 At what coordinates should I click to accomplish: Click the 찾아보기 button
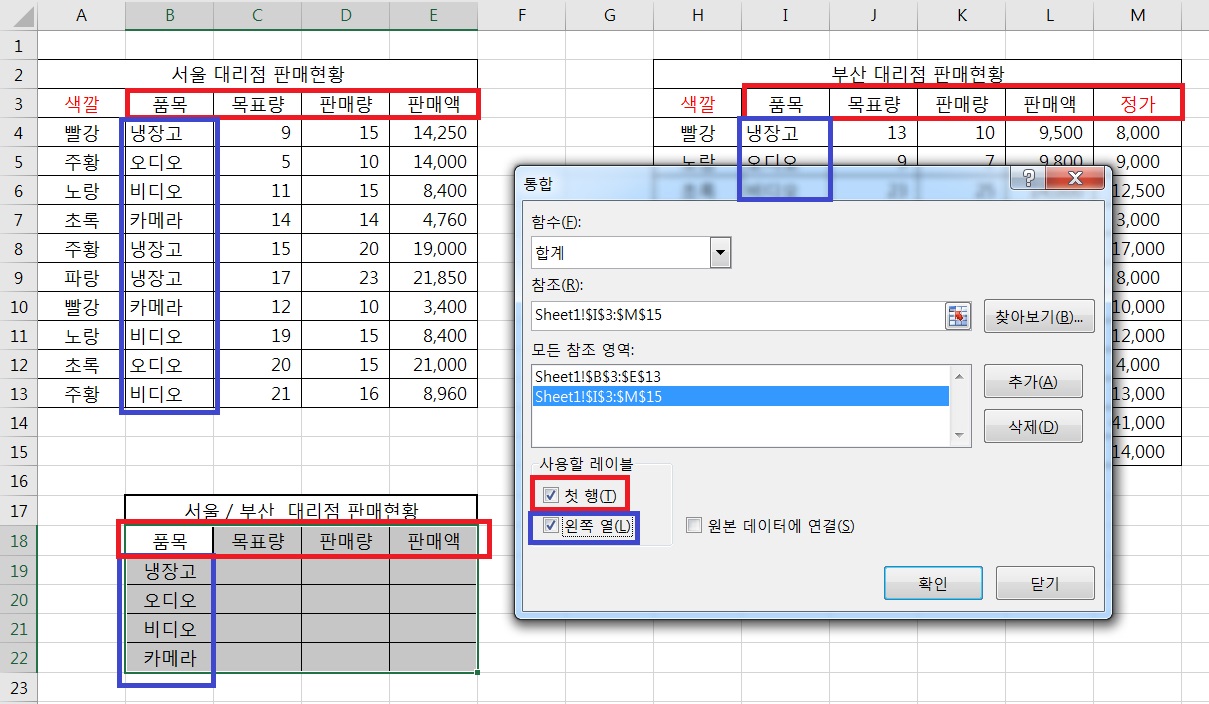pos(1039,316)
